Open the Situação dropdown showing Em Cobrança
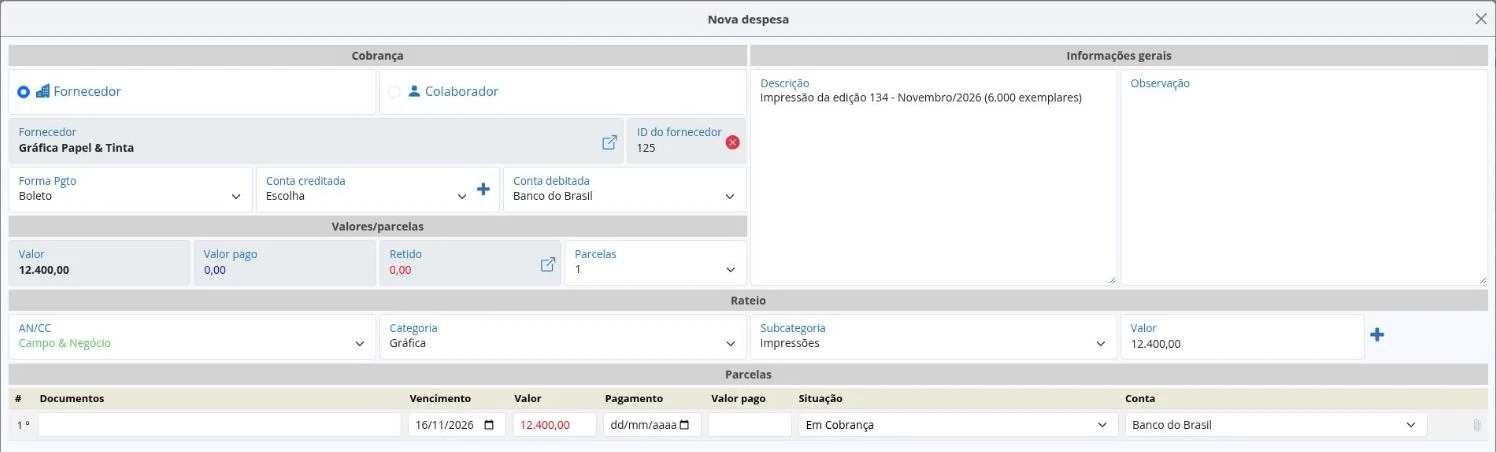 click(x=958, y=425)
